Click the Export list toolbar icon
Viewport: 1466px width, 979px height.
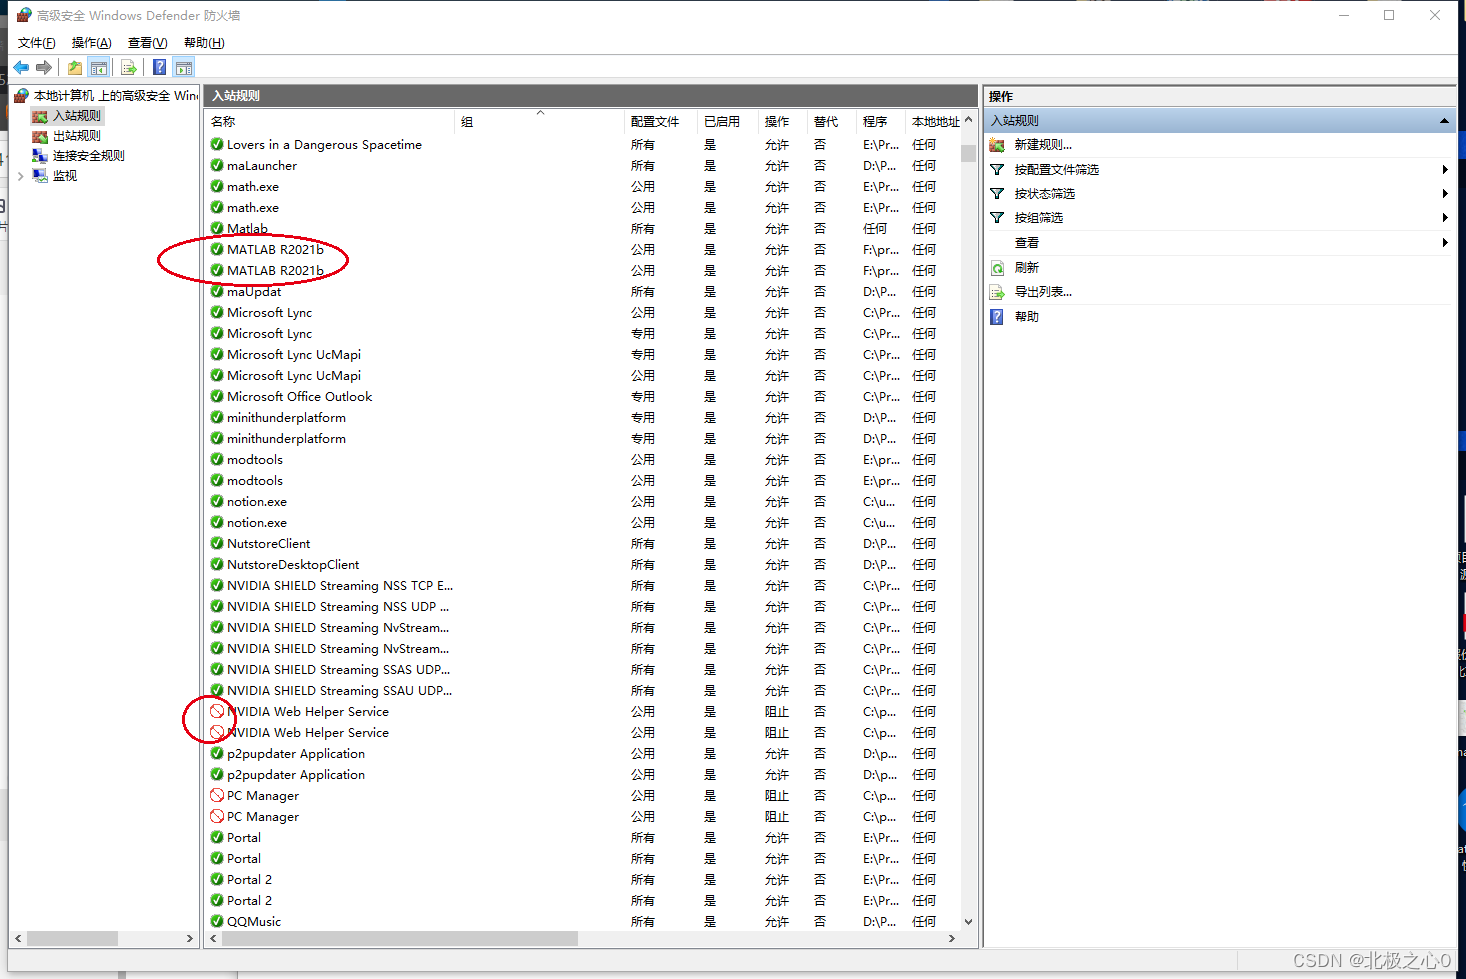[x=128, y=68]
